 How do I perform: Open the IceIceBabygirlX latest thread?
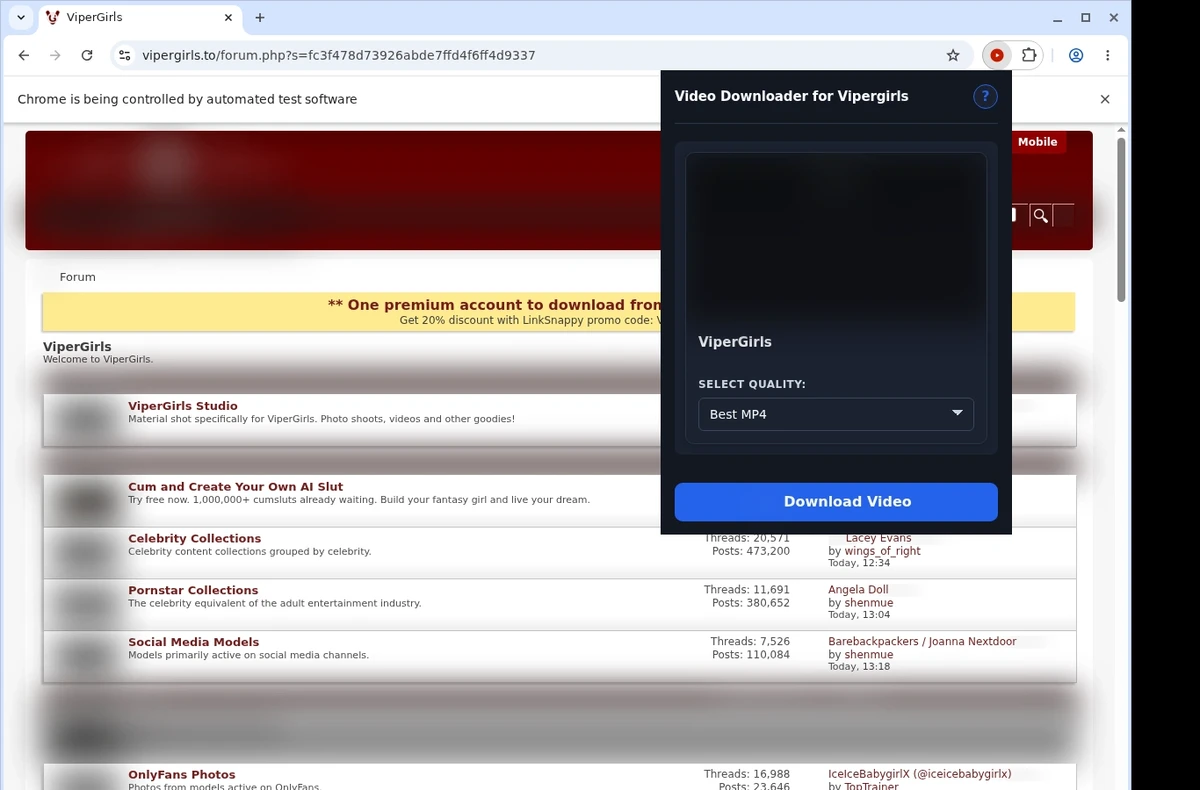(920, 774)
